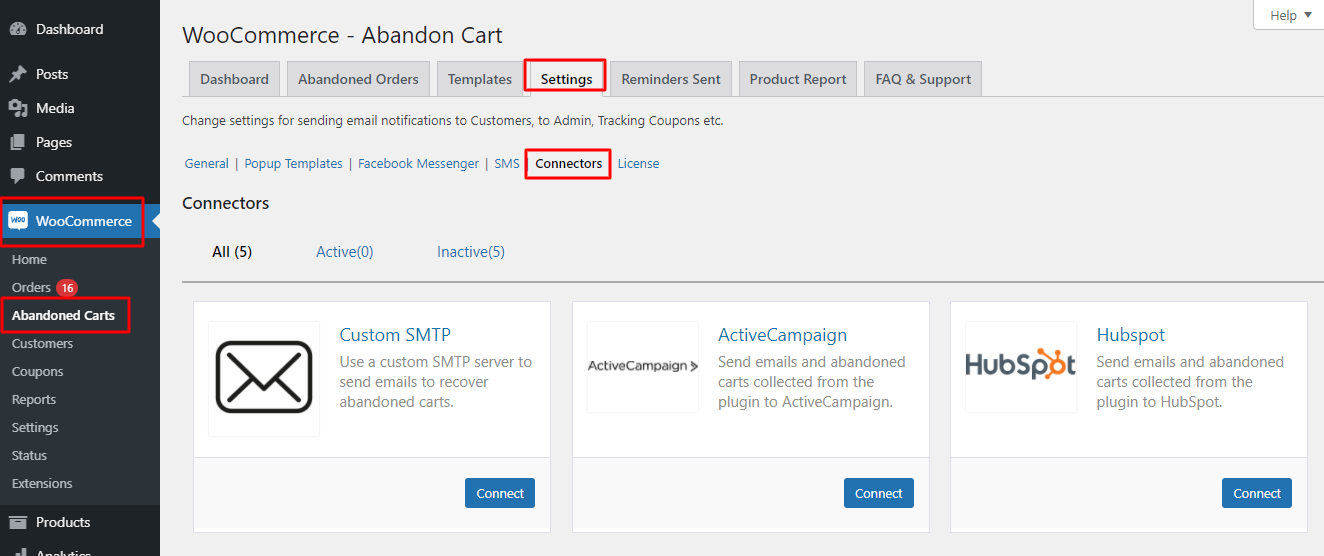1324x556 pixels.
Task: Open the Status submenu item
Action: pos(29,455)
